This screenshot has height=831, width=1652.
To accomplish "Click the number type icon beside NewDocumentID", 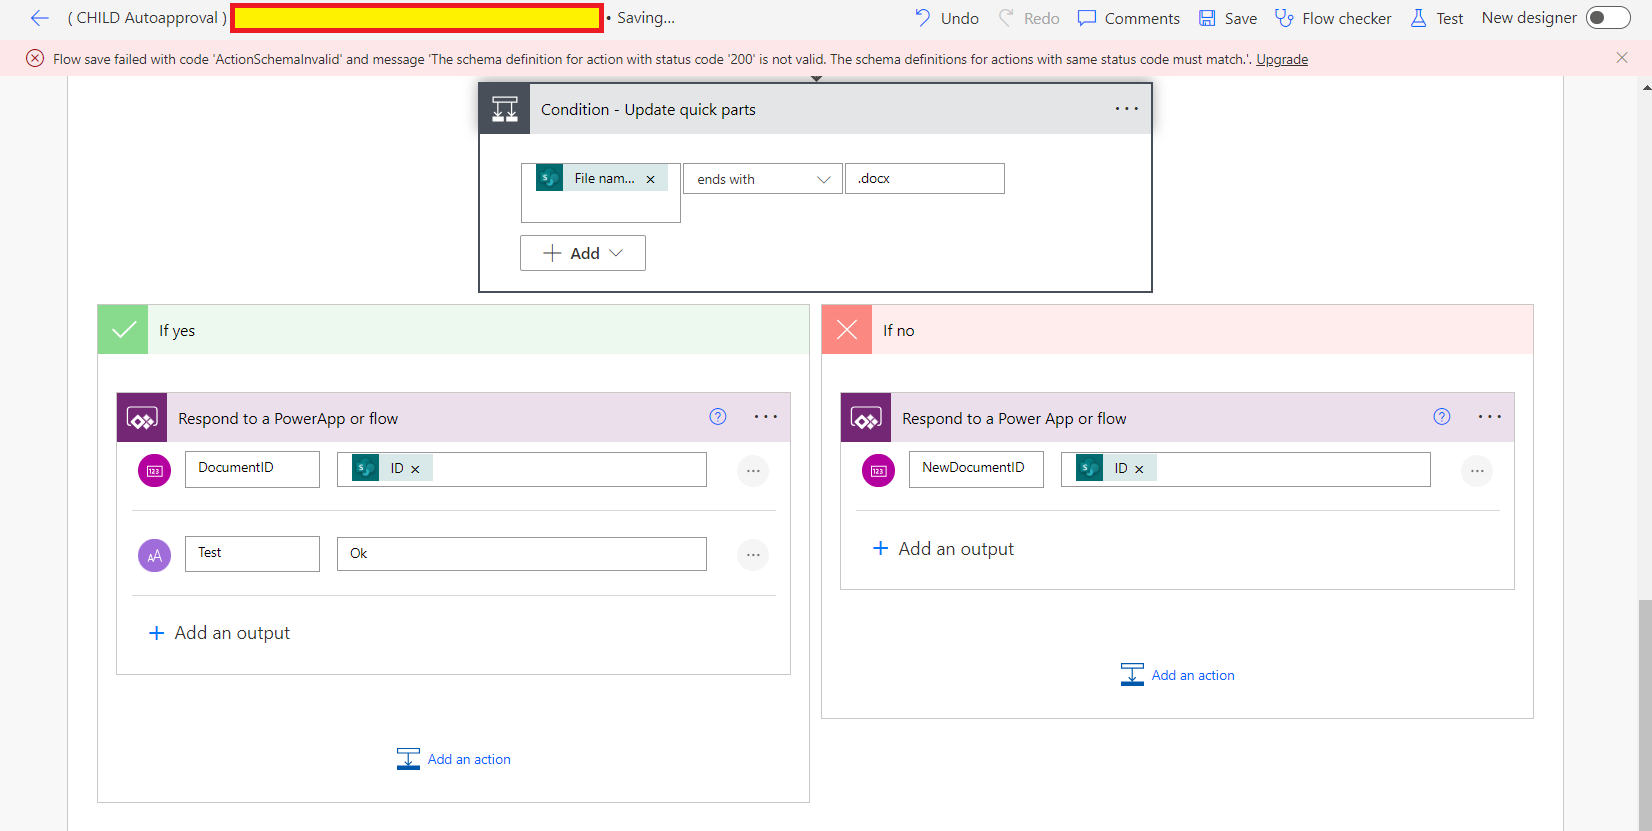I will coord(879,471).
